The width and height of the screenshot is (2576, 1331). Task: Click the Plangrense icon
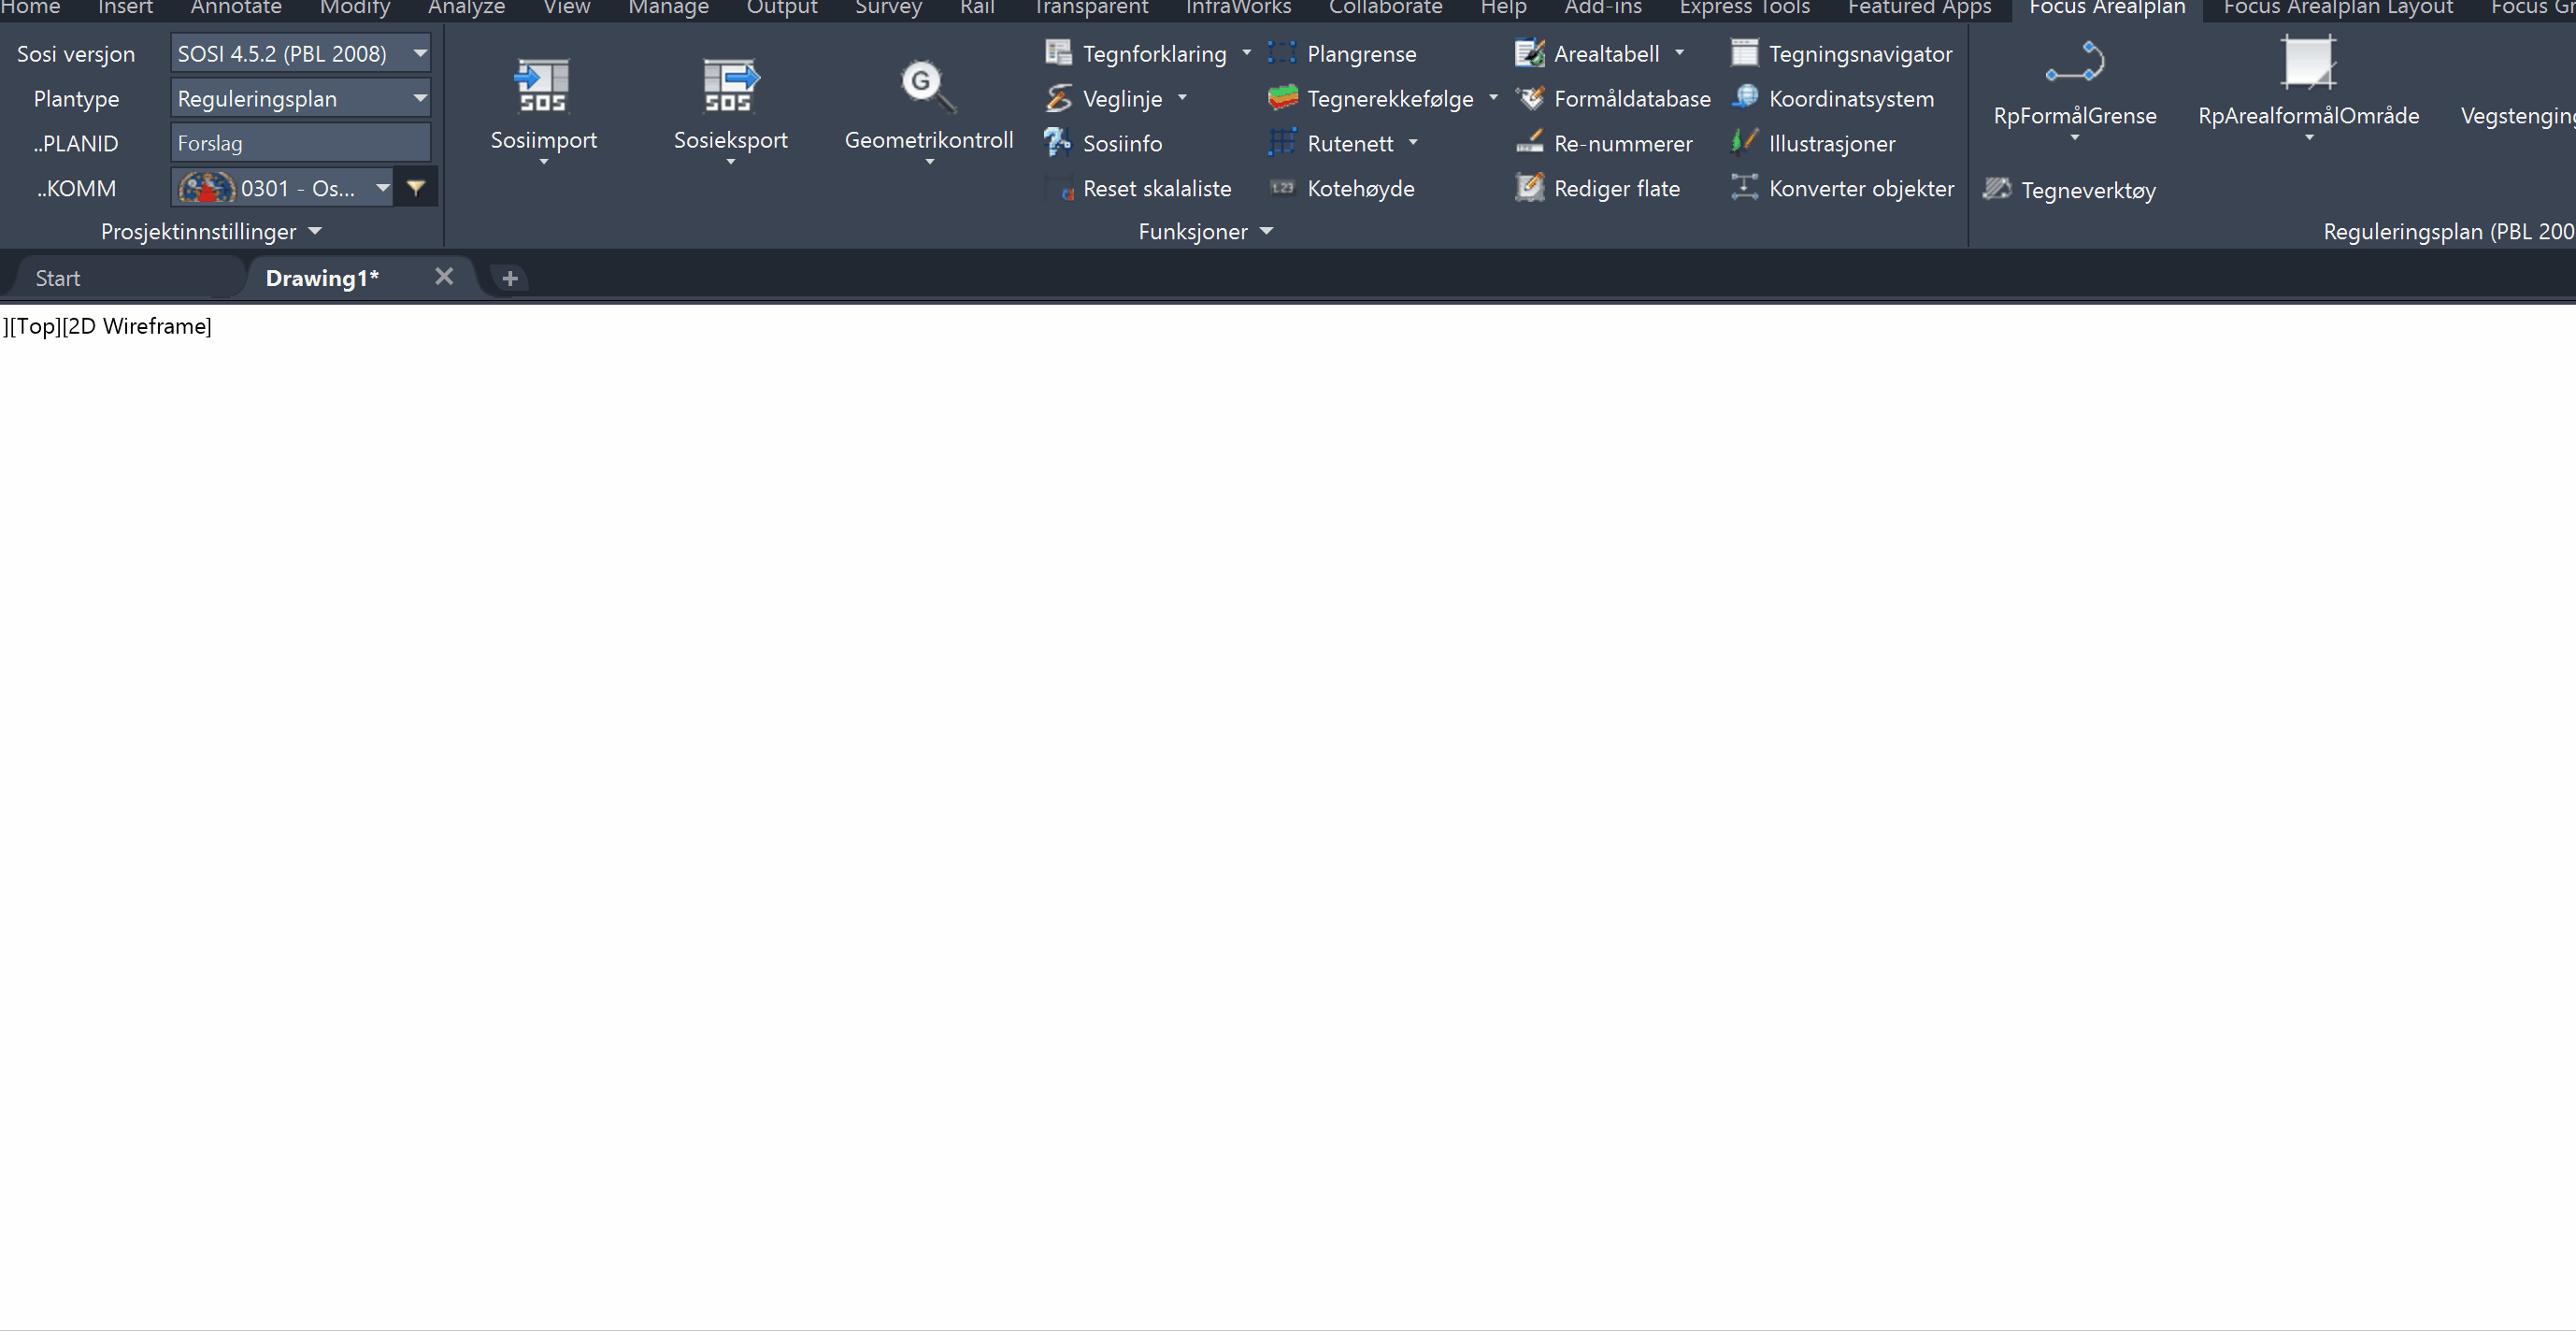1282,53
